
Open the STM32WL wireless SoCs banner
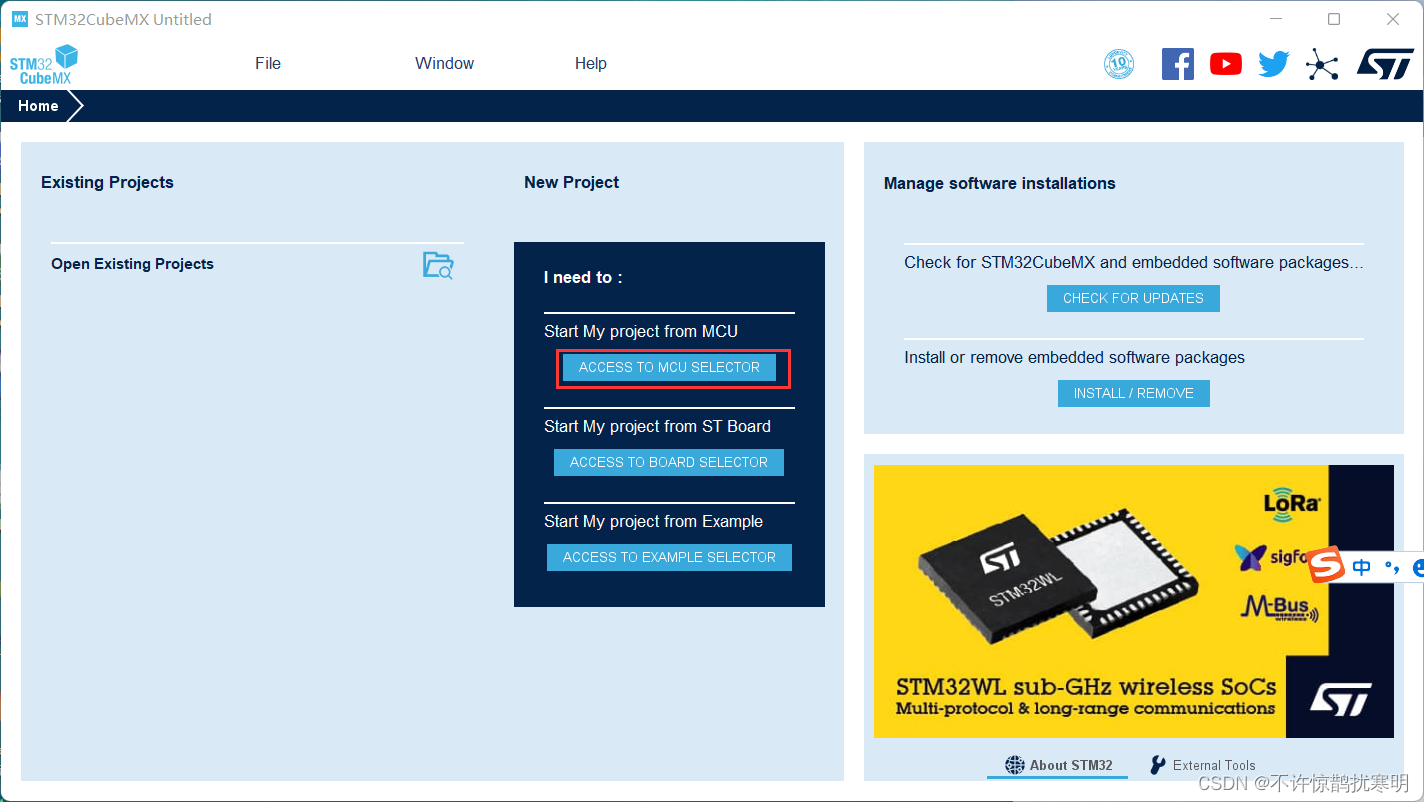coord(1134,601)
